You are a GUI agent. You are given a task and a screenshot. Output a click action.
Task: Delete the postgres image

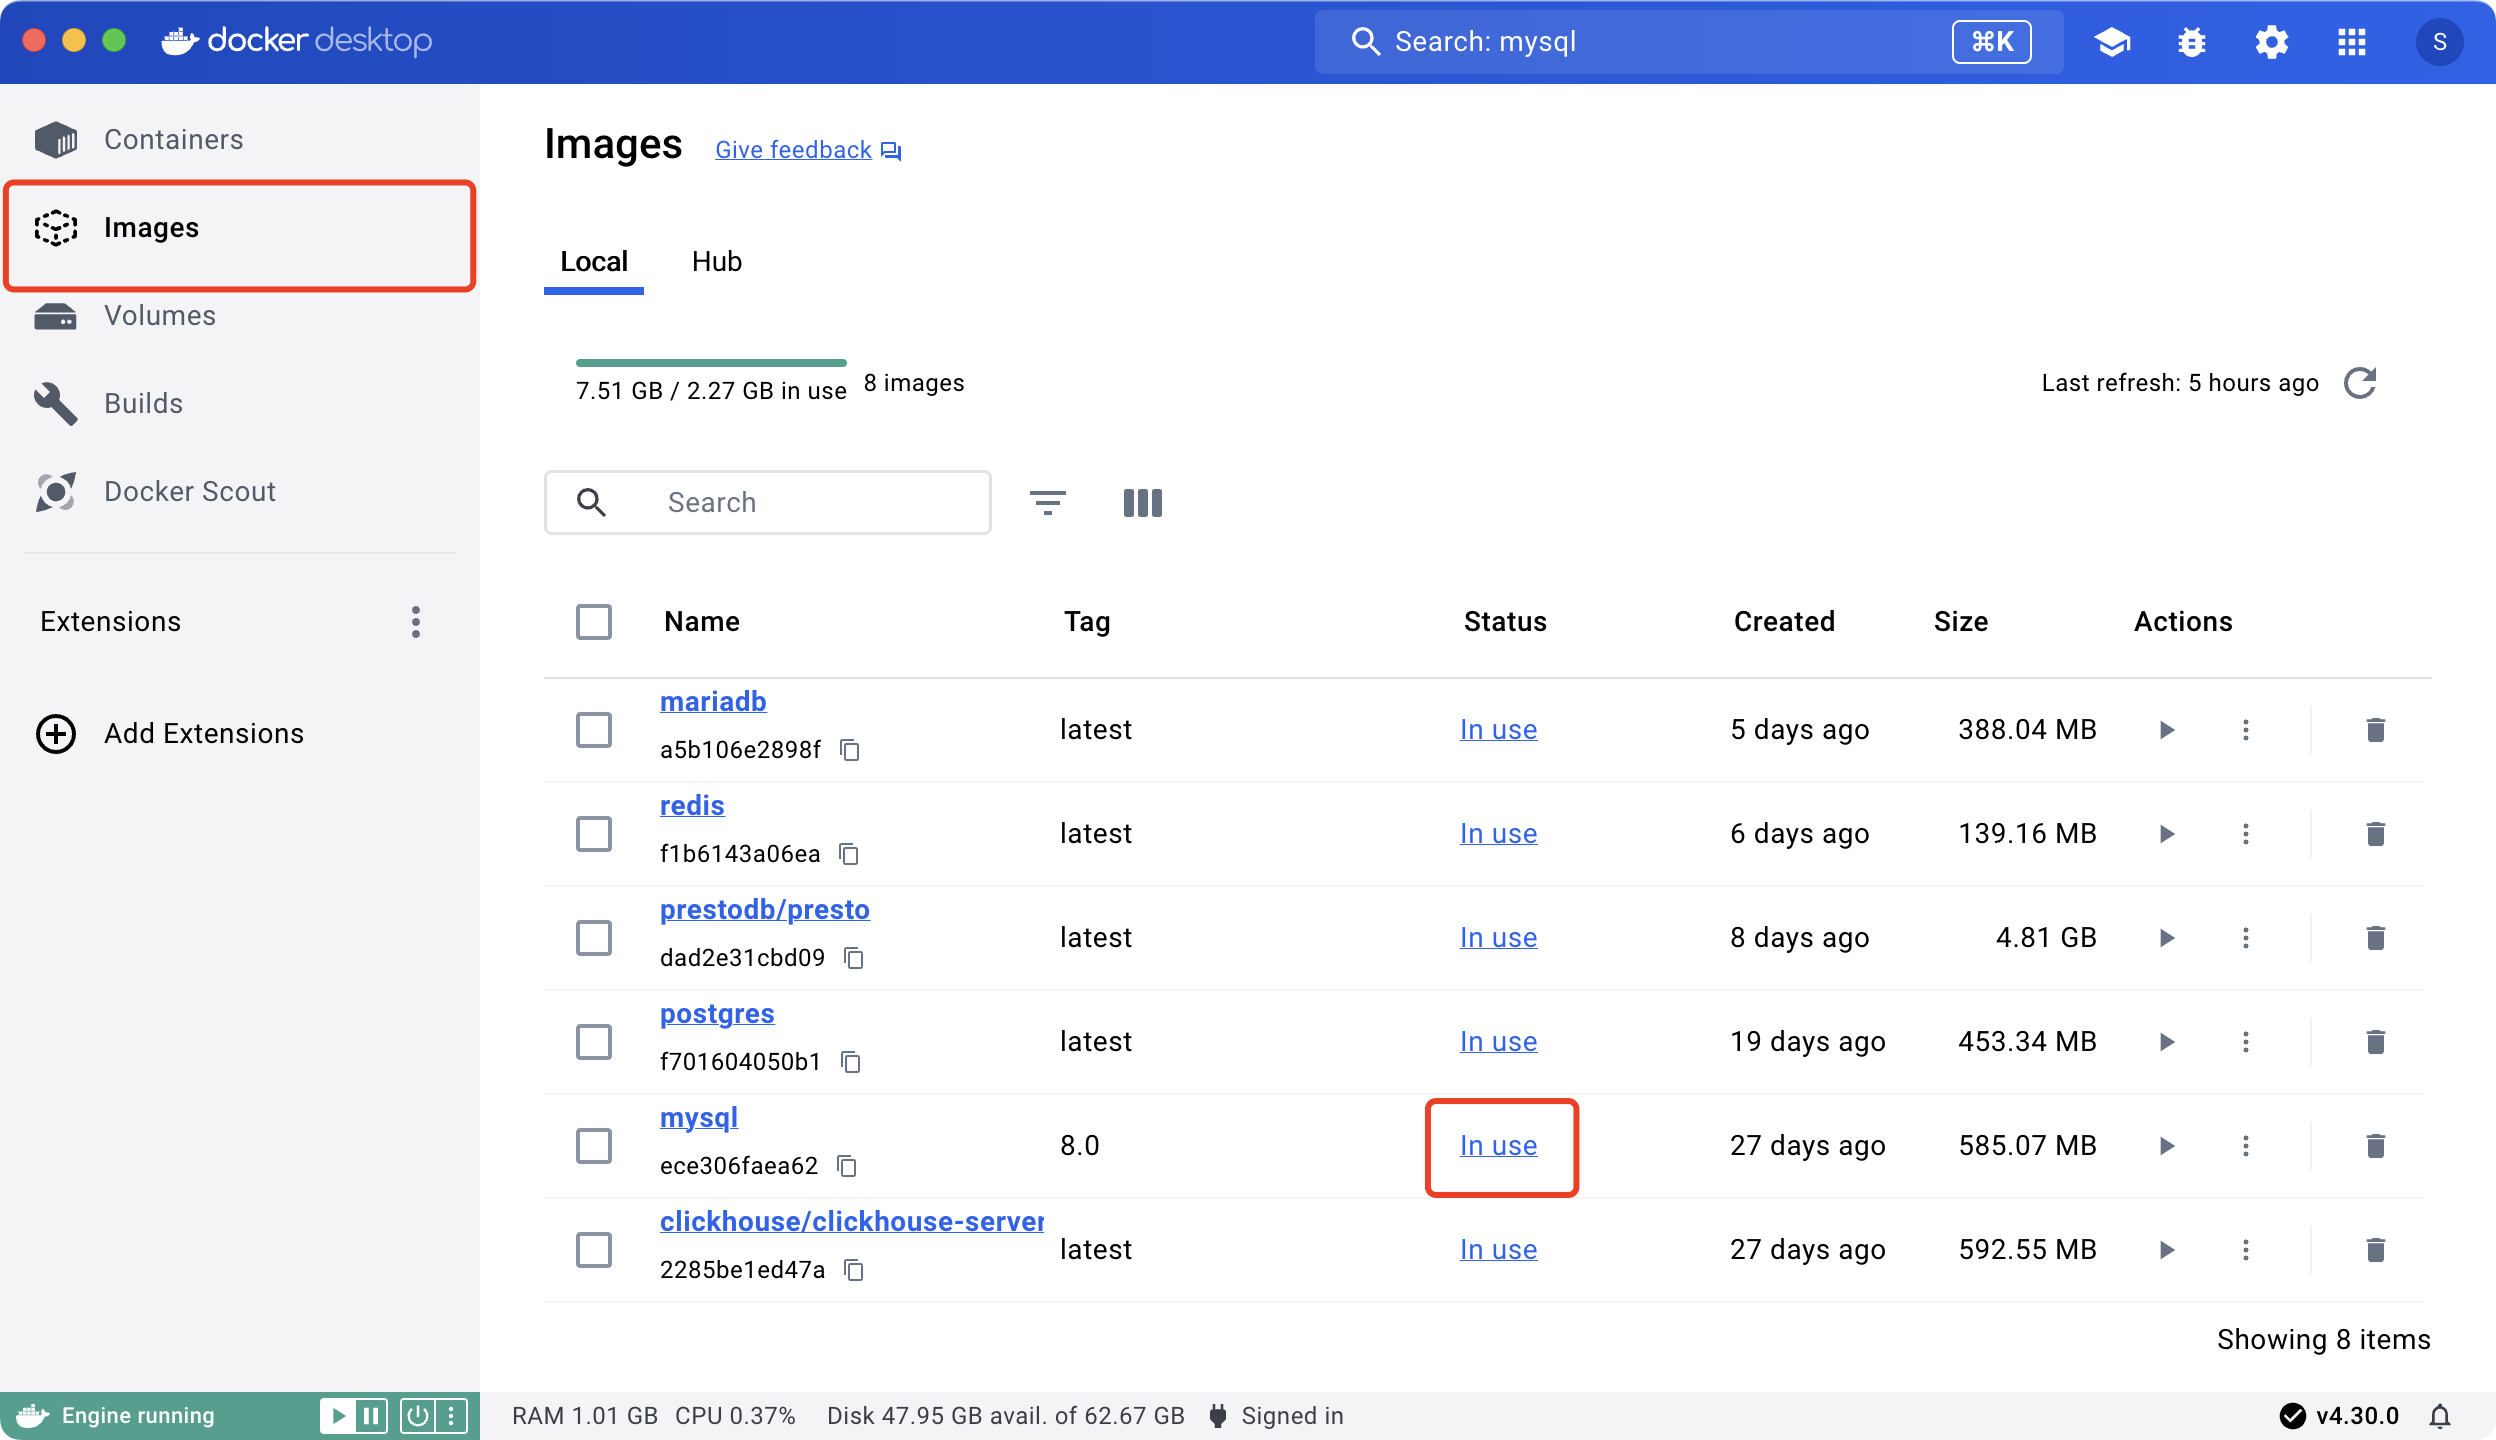pos(2376,1042)
